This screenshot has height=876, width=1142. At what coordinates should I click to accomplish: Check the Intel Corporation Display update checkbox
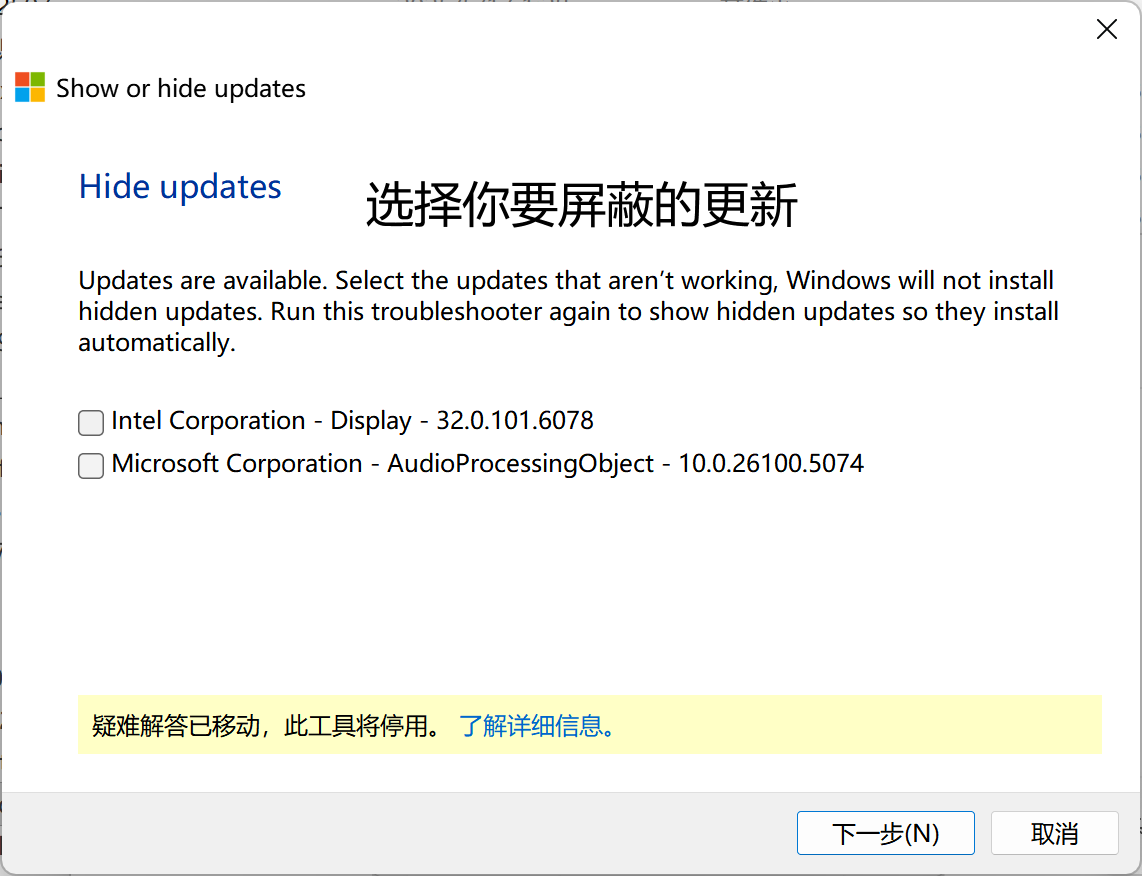(x=91, y=423)
